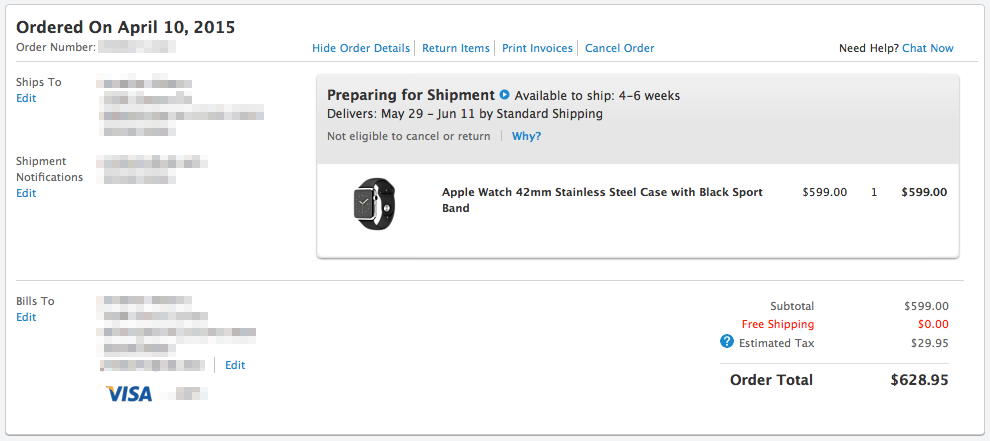Click the Cancel Order link
This screenshot has width=990, height=441.
coord(619,48)
